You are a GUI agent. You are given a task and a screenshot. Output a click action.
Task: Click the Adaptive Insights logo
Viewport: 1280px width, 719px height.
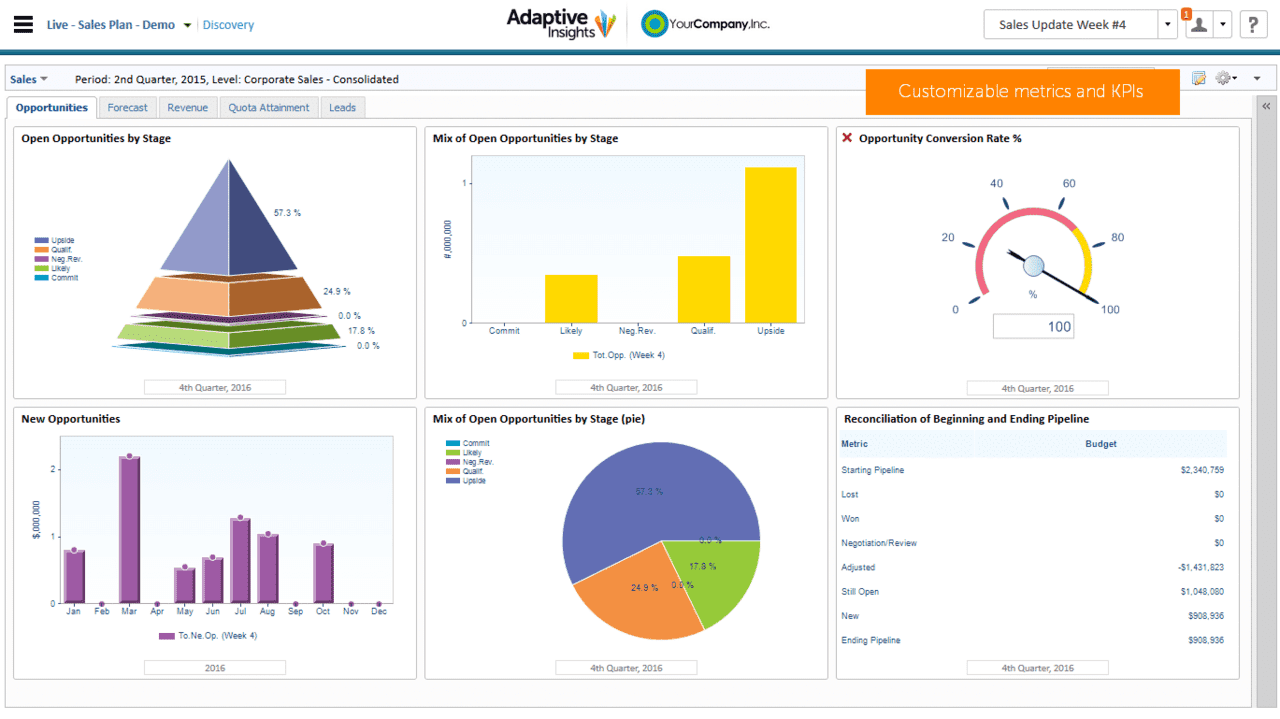tap(560, 23)
